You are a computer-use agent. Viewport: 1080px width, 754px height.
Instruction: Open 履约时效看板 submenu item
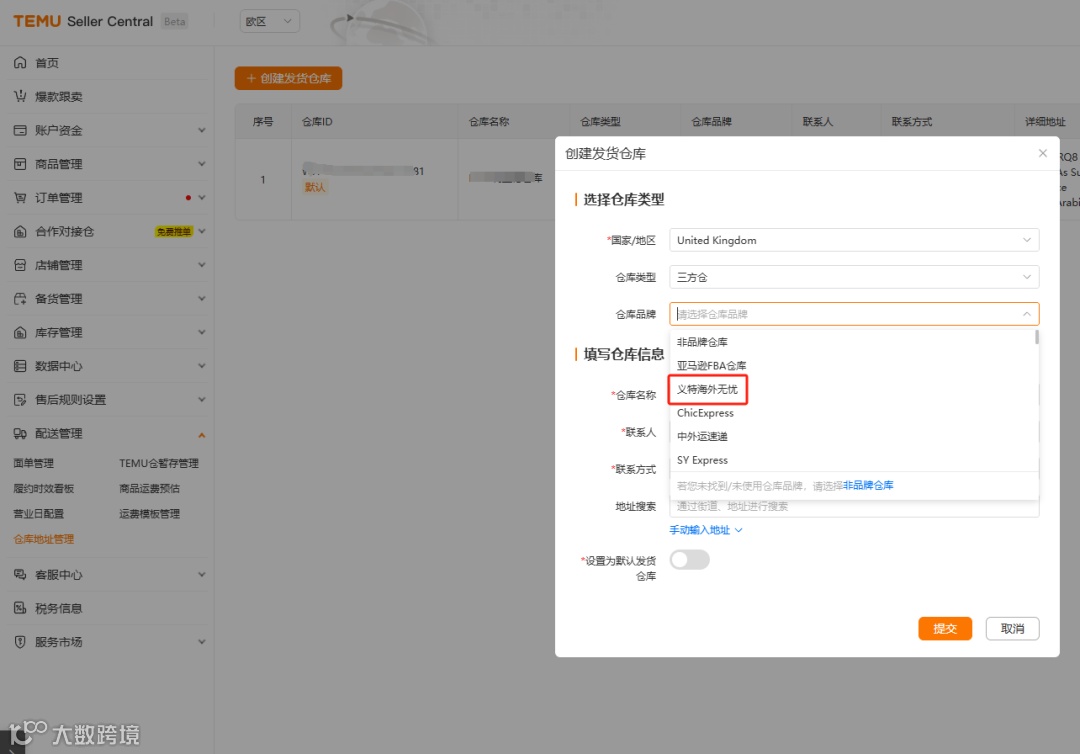[x=43, y=488]
